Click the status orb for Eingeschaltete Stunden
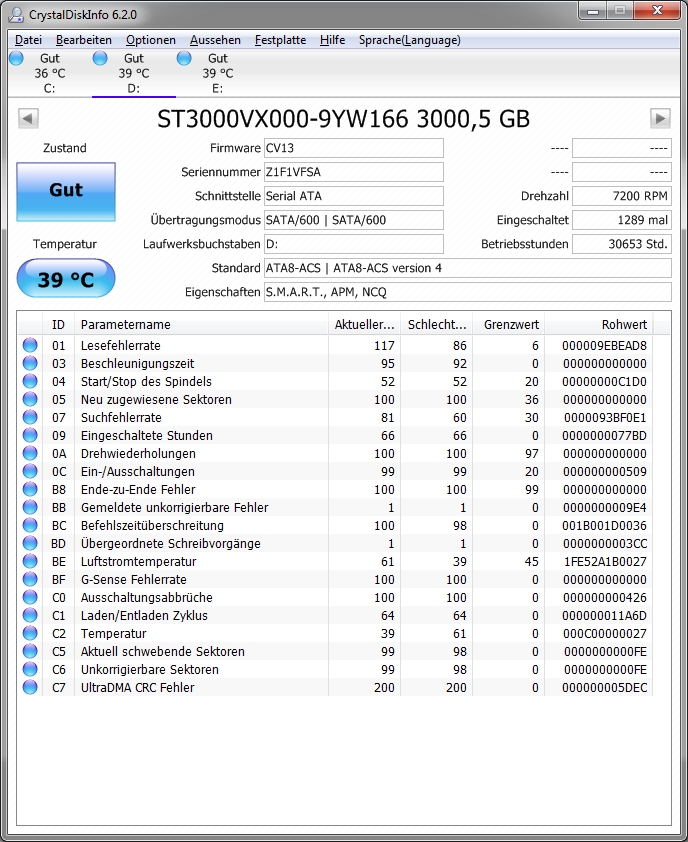 click(30, 435)
